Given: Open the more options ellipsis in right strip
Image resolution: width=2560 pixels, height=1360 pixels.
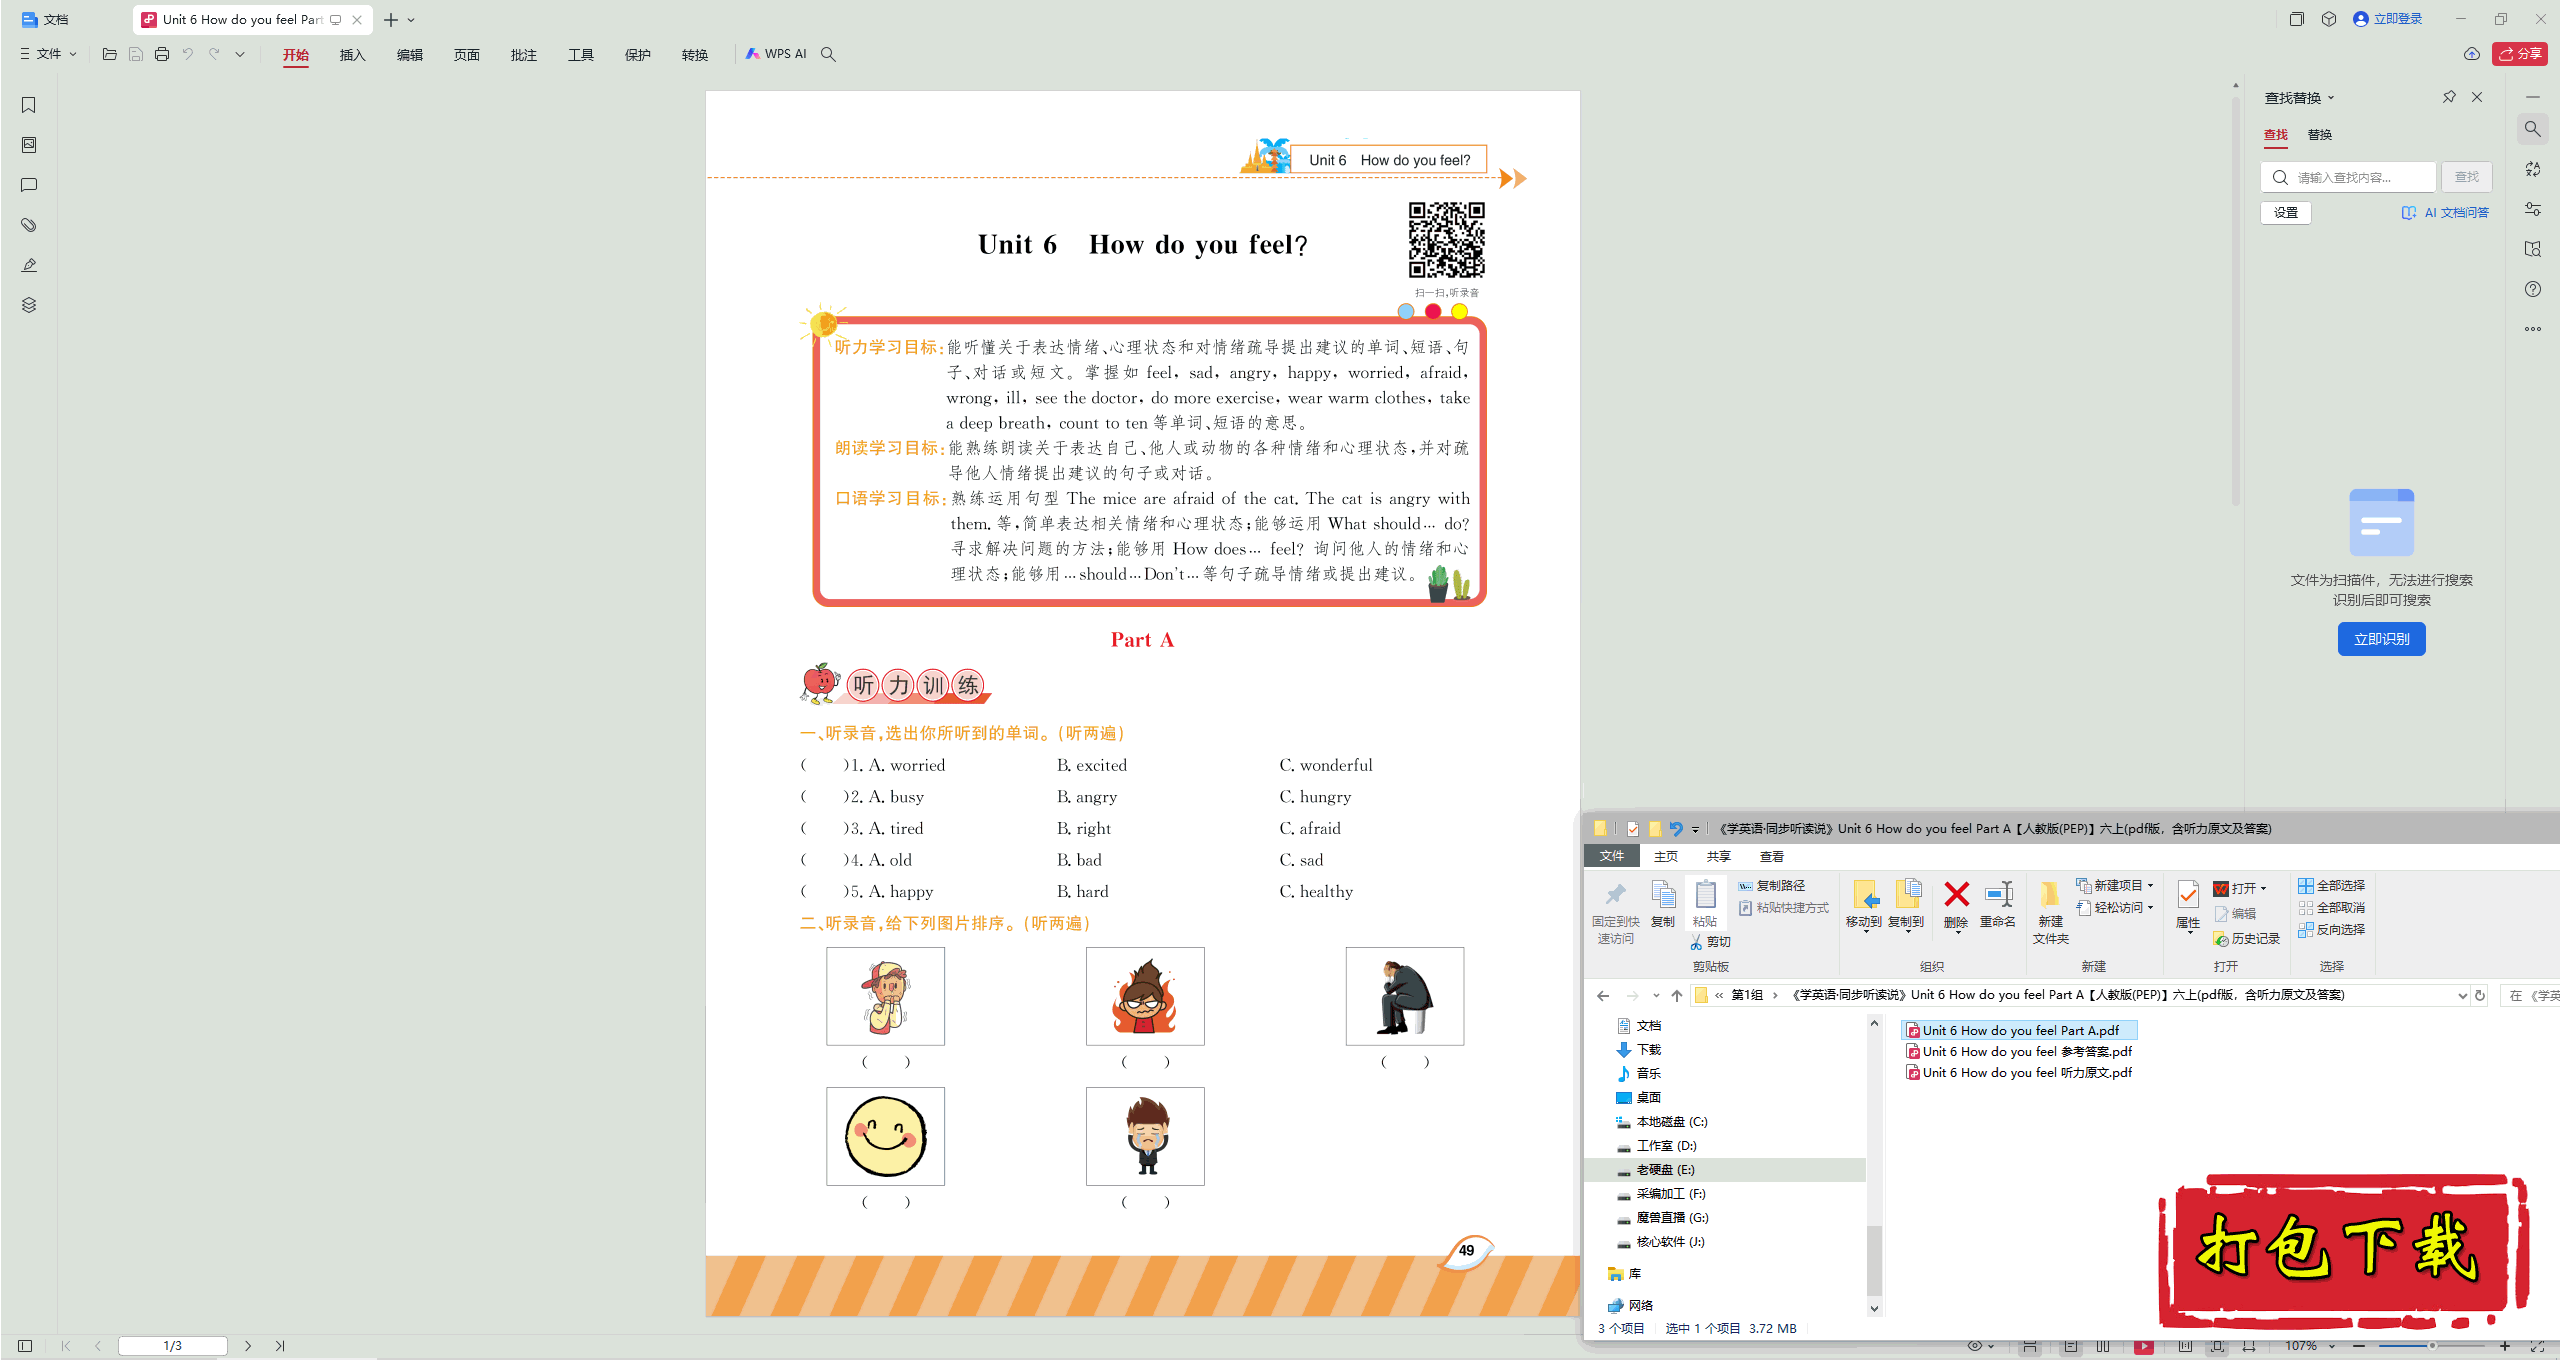Looking at the screenshot, I should click(x=2532, y=329).
